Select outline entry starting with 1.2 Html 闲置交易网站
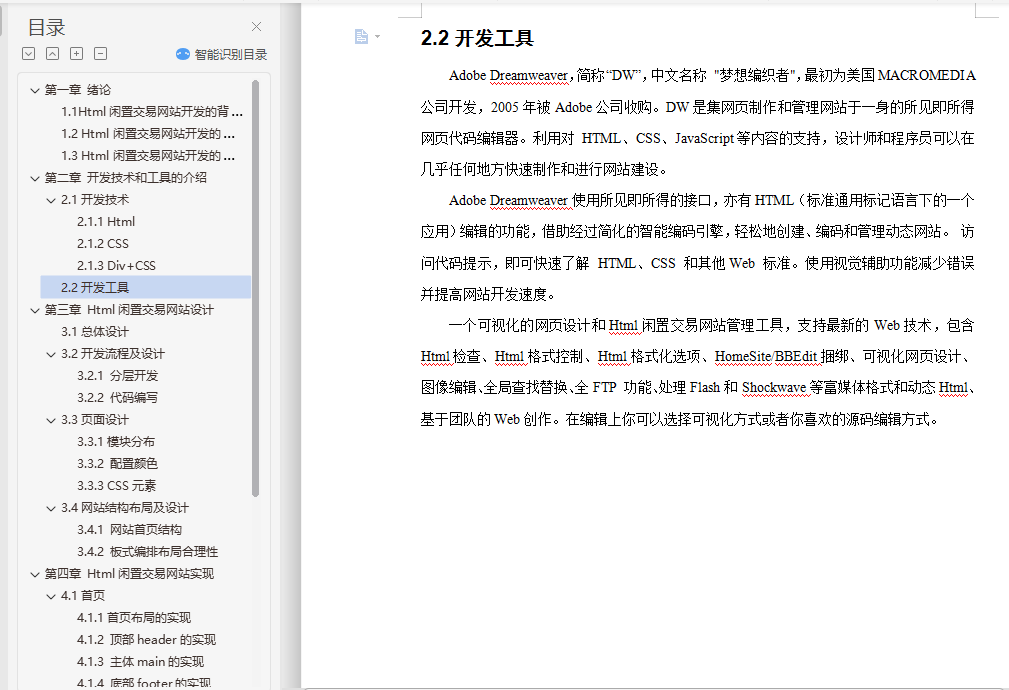The width and height of the screenshot is (1009, 690). (x=148, y=133)
